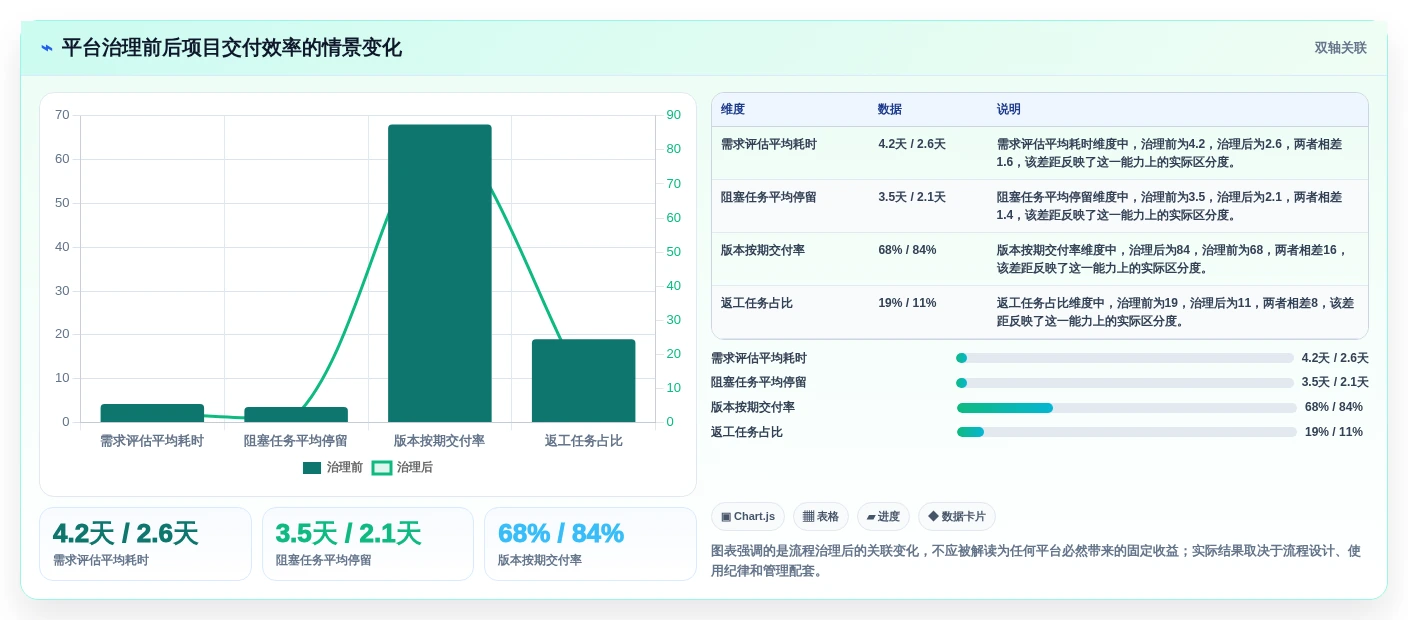Image resolution: width=1408 pixels, height=620 pixels.
Task: Select the 进度 tag chip
Action: (883, 516)
